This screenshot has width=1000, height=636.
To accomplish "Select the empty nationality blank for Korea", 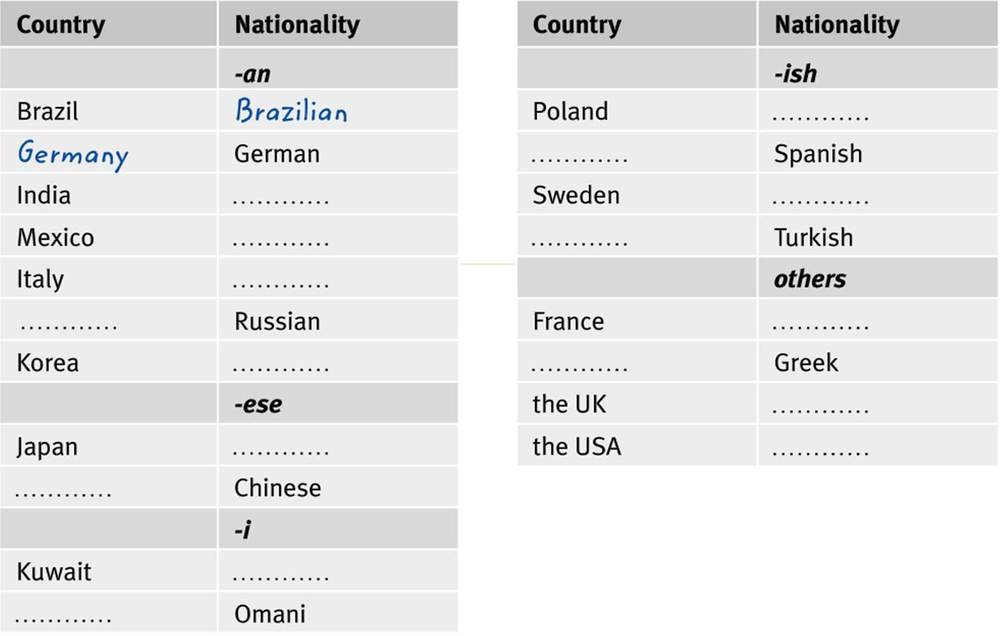I will 281,367.
